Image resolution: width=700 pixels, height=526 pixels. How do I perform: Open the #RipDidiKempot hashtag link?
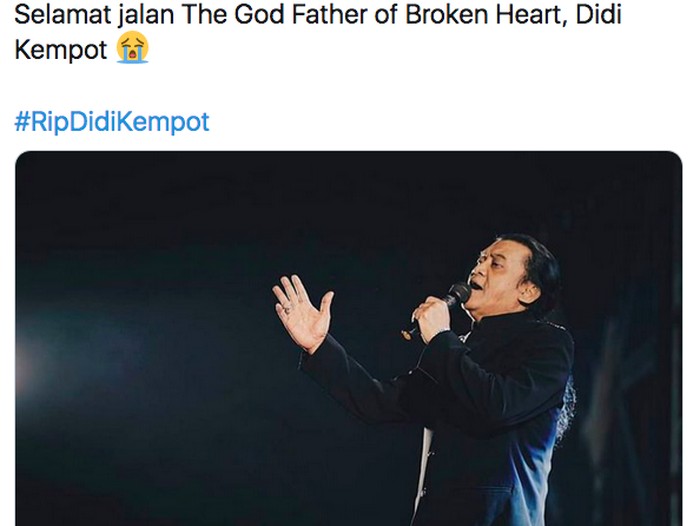(x=112, y=122)
